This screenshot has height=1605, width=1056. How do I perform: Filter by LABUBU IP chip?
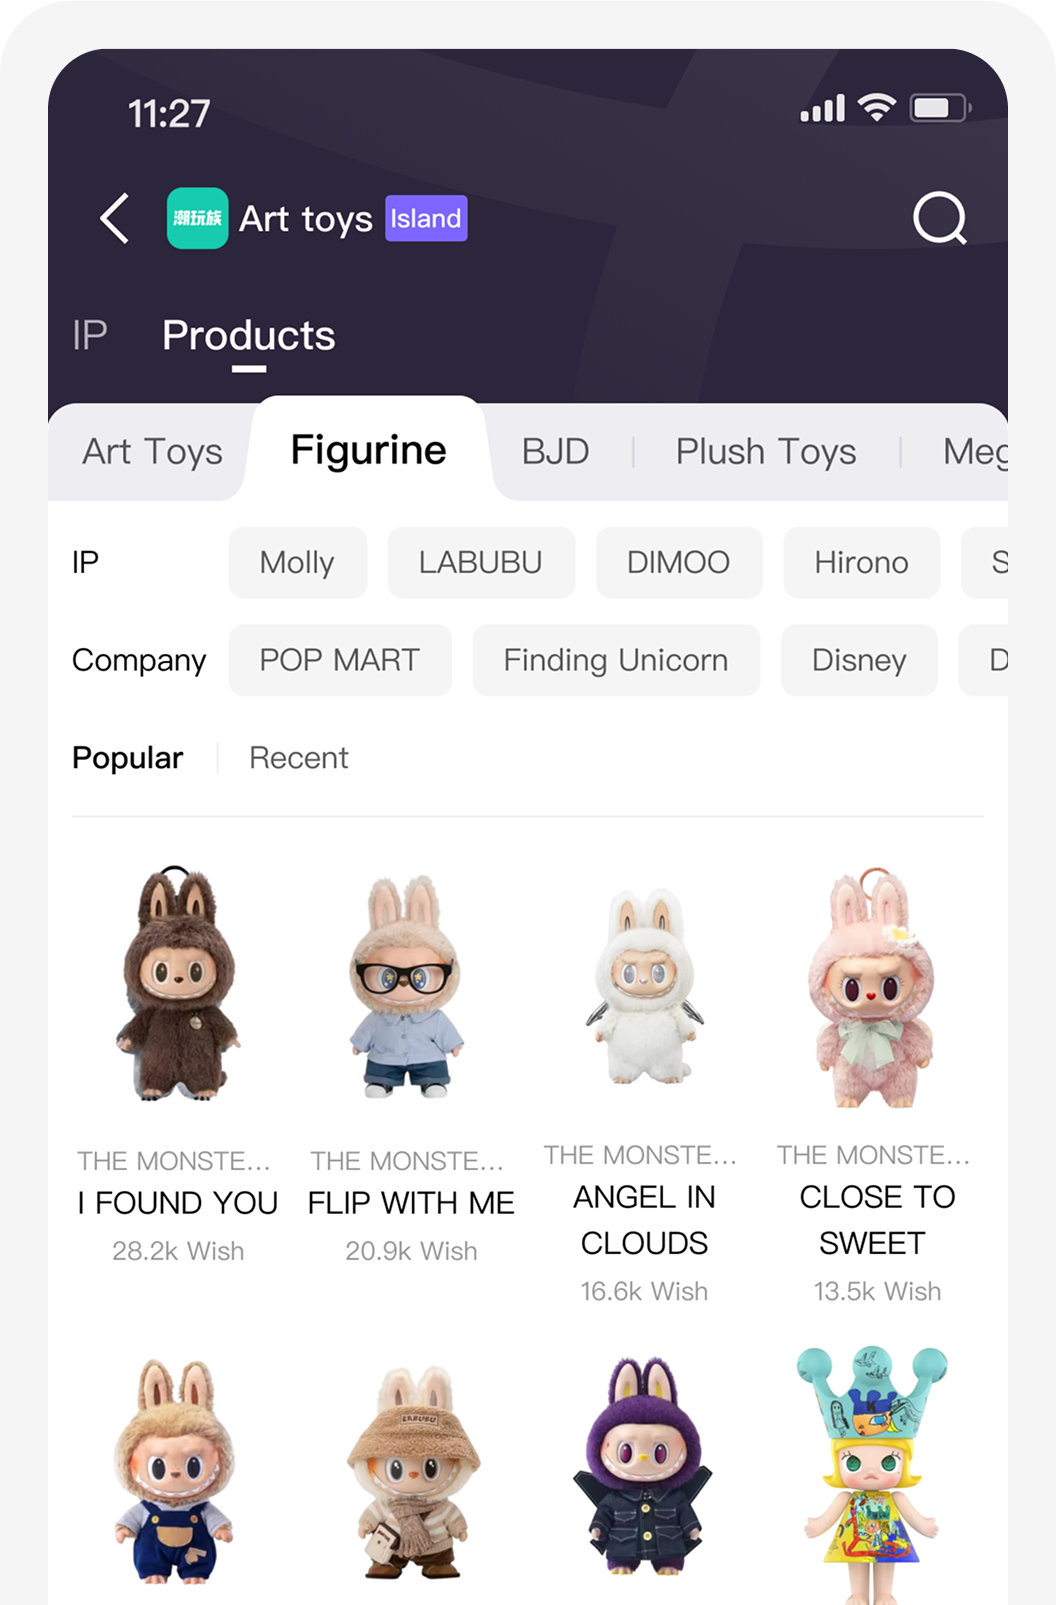click(x=481, y=562)
